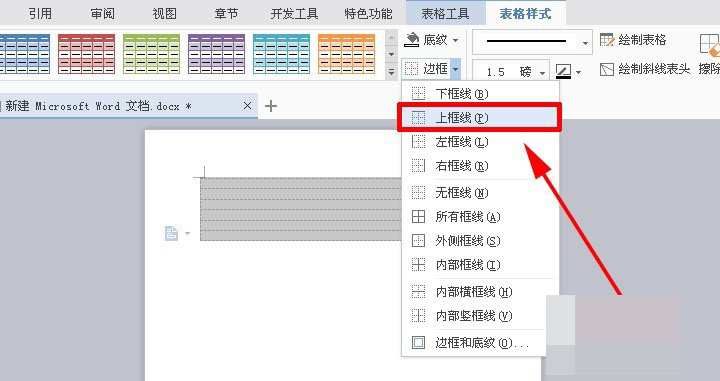The image size is (720, 381).
Task: Switch to the 表格工具 tab
Action: click(445, 13)
